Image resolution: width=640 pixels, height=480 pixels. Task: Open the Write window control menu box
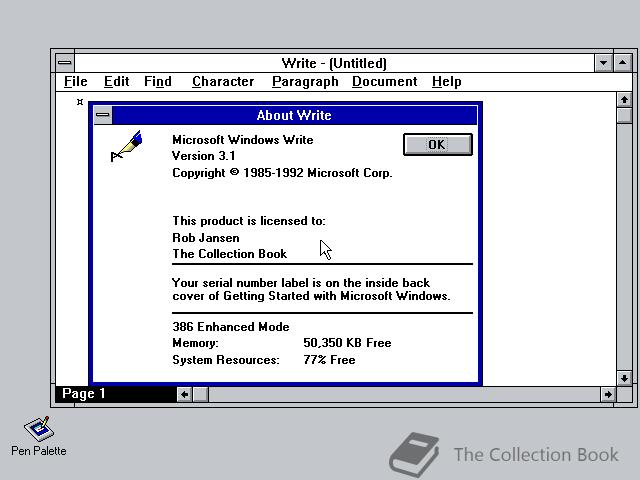pyautogui.click(x=65, y=63)
